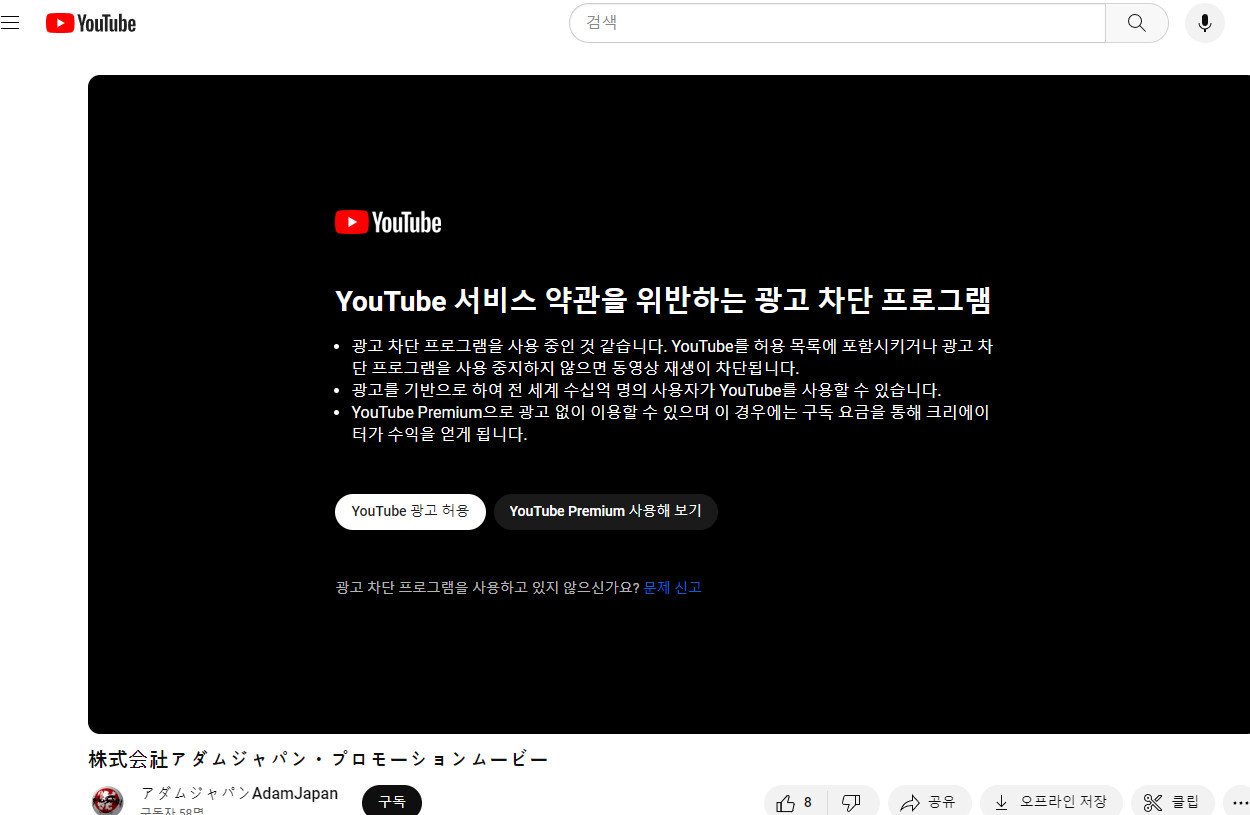Expand the three-dot more actions menu
This screenshot has width=1250, height=815.
click(1238, 802)
